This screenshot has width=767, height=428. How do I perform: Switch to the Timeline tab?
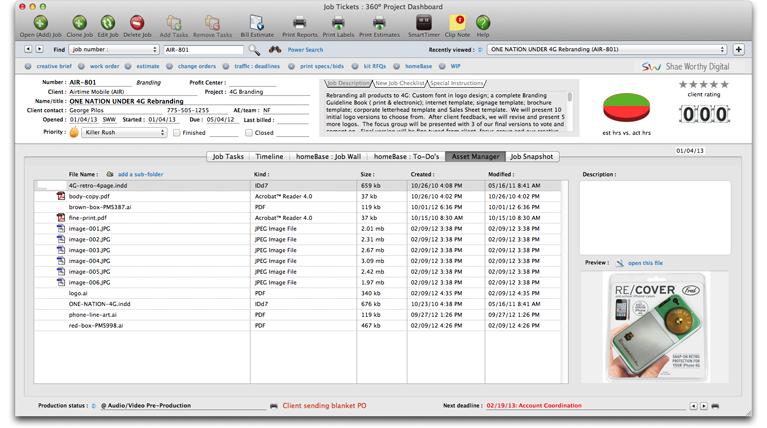pyautogui.click(x=269, y=157)
